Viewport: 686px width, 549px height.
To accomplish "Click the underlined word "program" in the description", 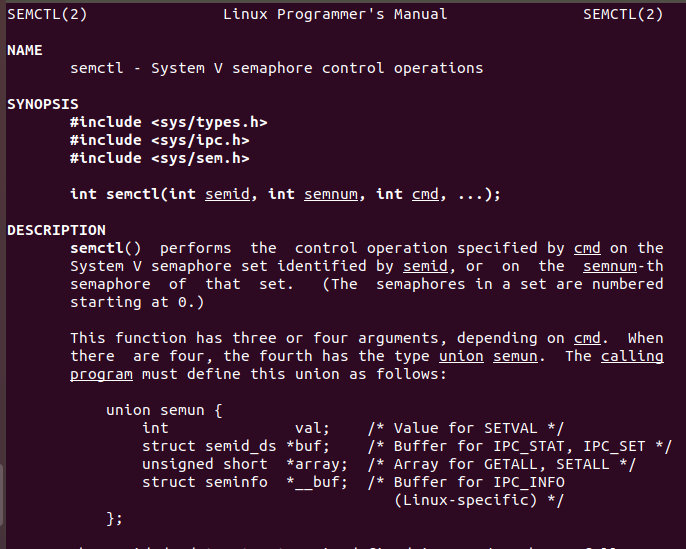I will point(101,374).
